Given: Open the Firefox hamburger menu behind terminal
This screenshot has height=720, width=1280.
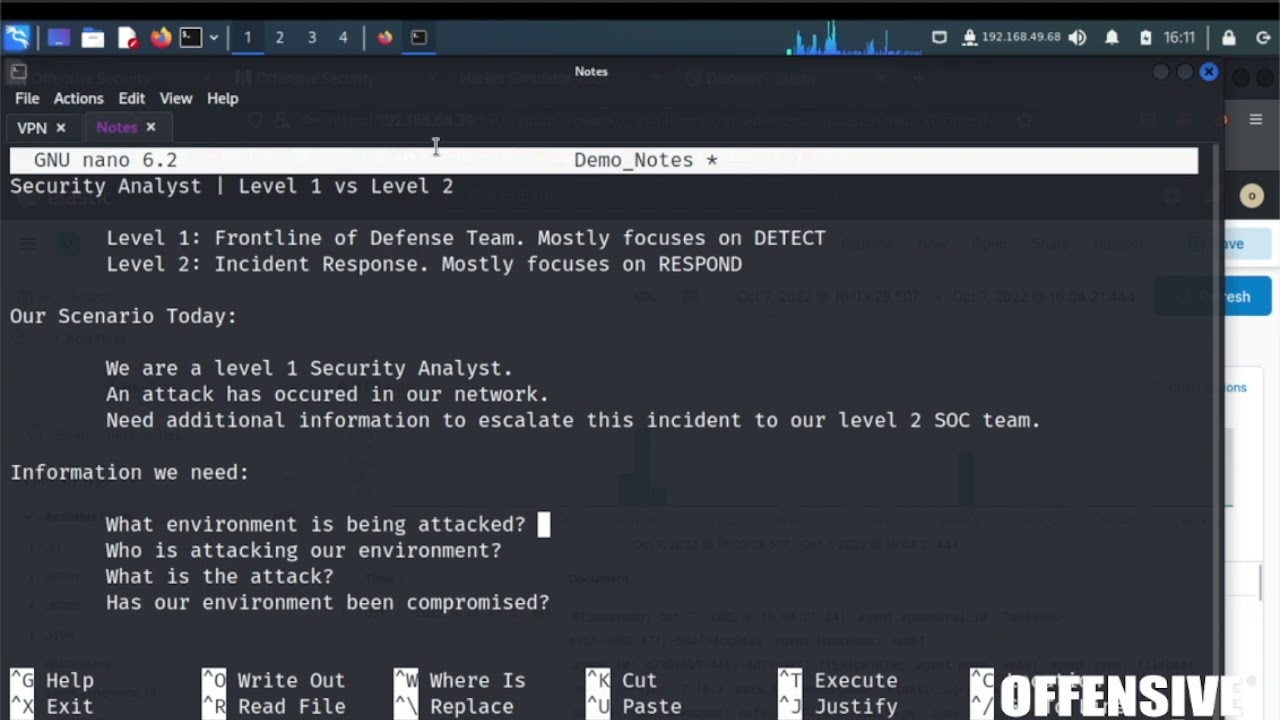Looking at the screenshot, I should 1256,120.
